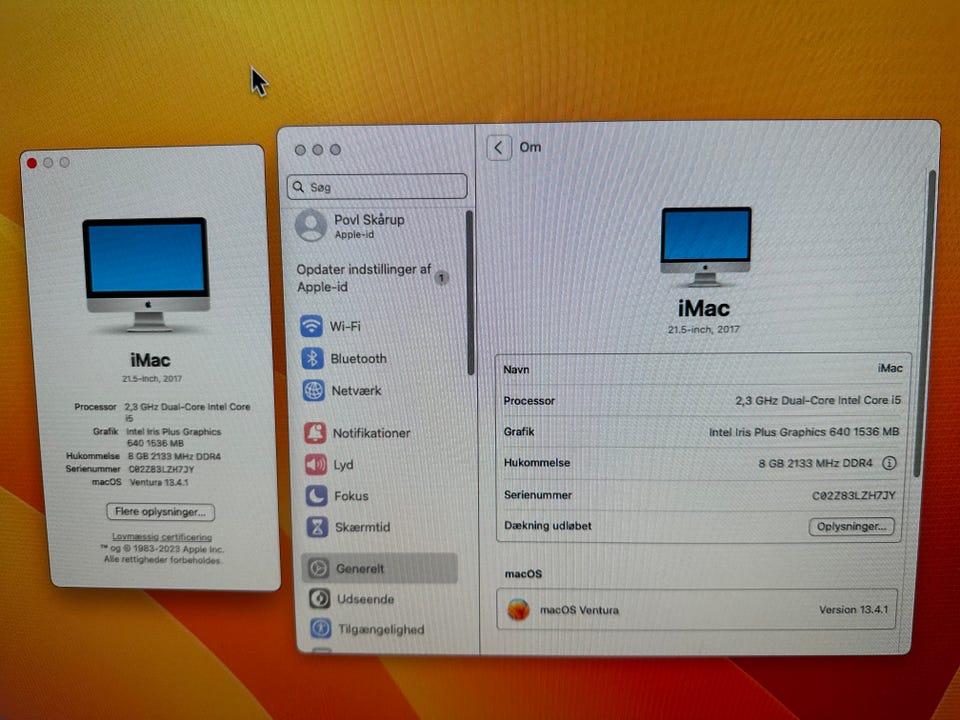
Task: Click in the Søg search field
Action: point(377,186)
